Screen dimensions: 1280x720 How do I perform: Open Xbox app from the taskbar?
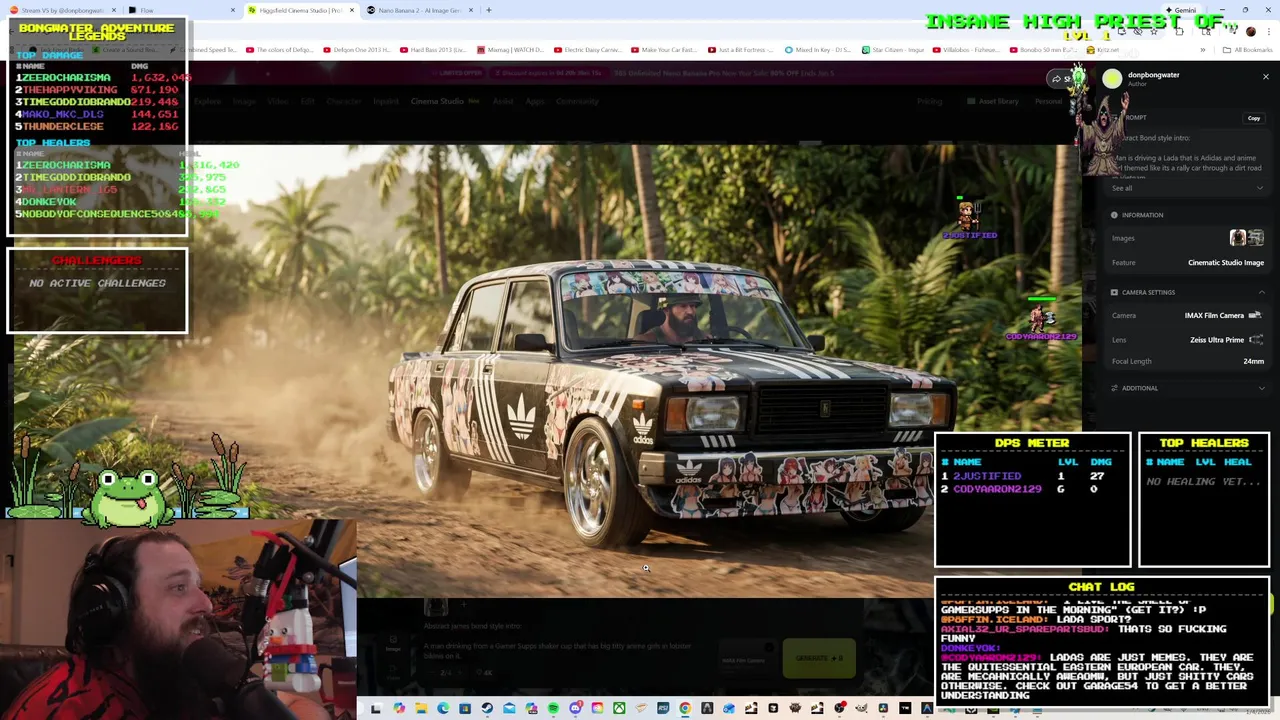coord(619,708)
